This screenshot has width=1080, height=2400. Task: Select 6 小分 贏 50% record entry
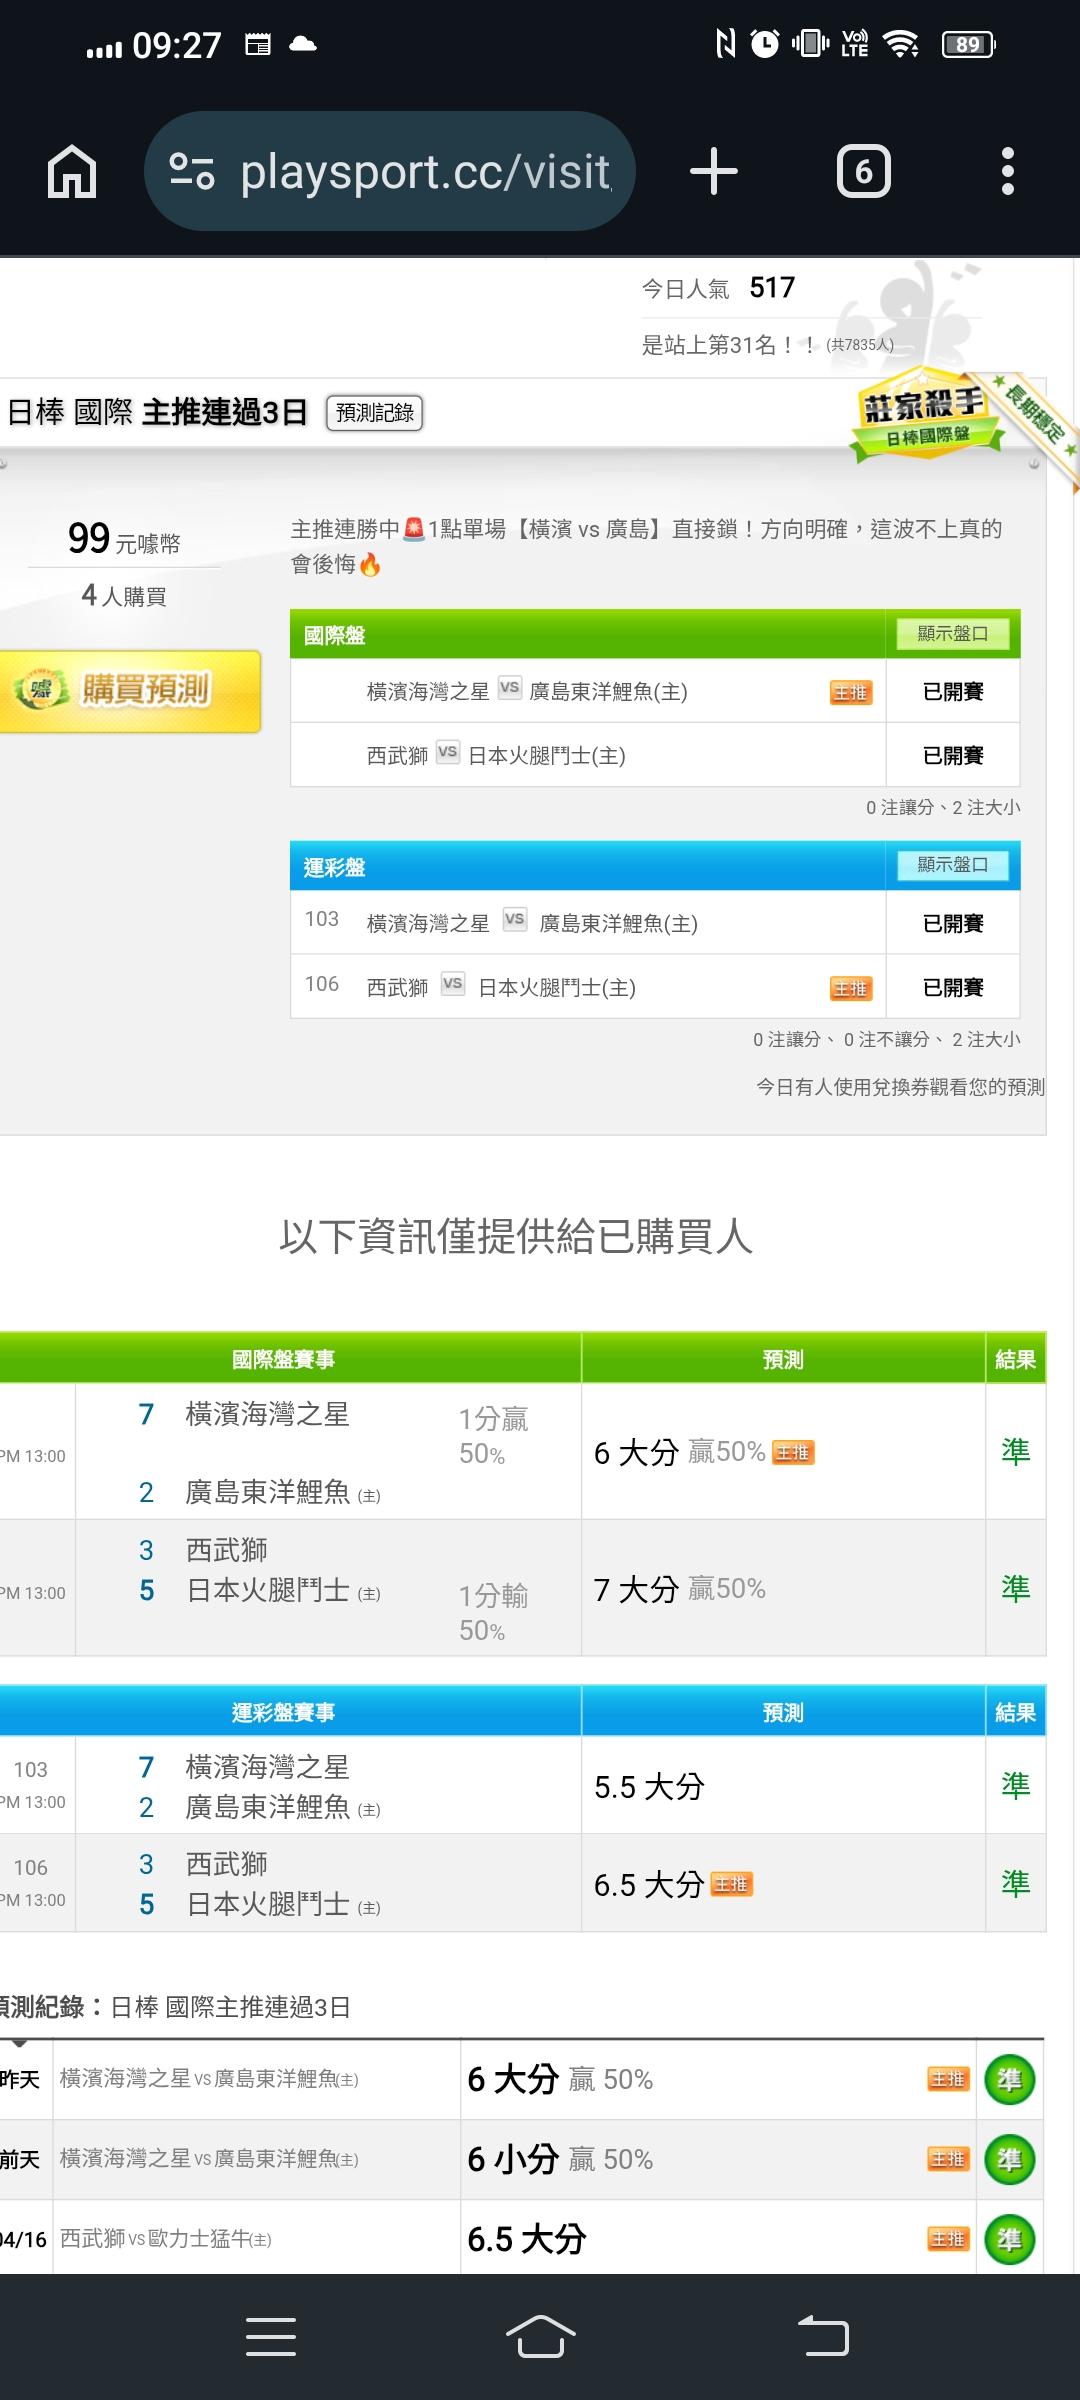tap(560, 2160)
